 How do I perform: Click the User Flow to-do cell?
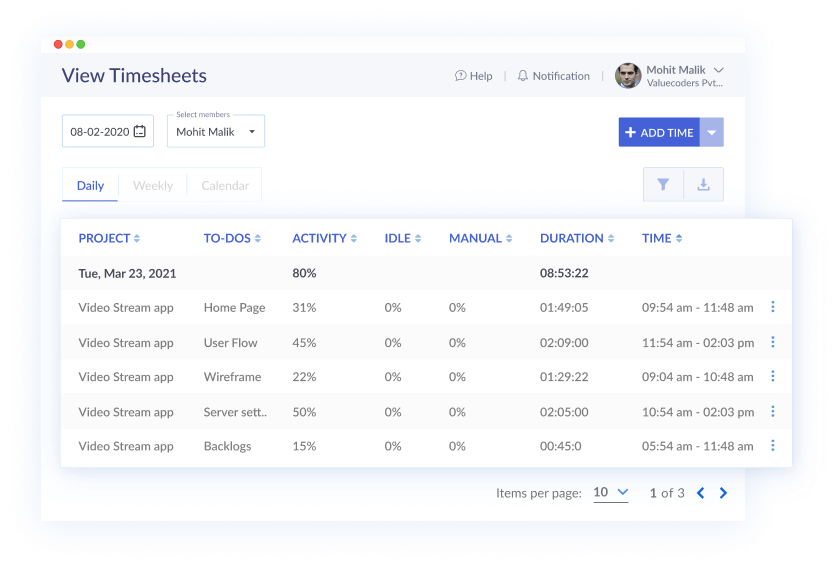click(230, 343)
